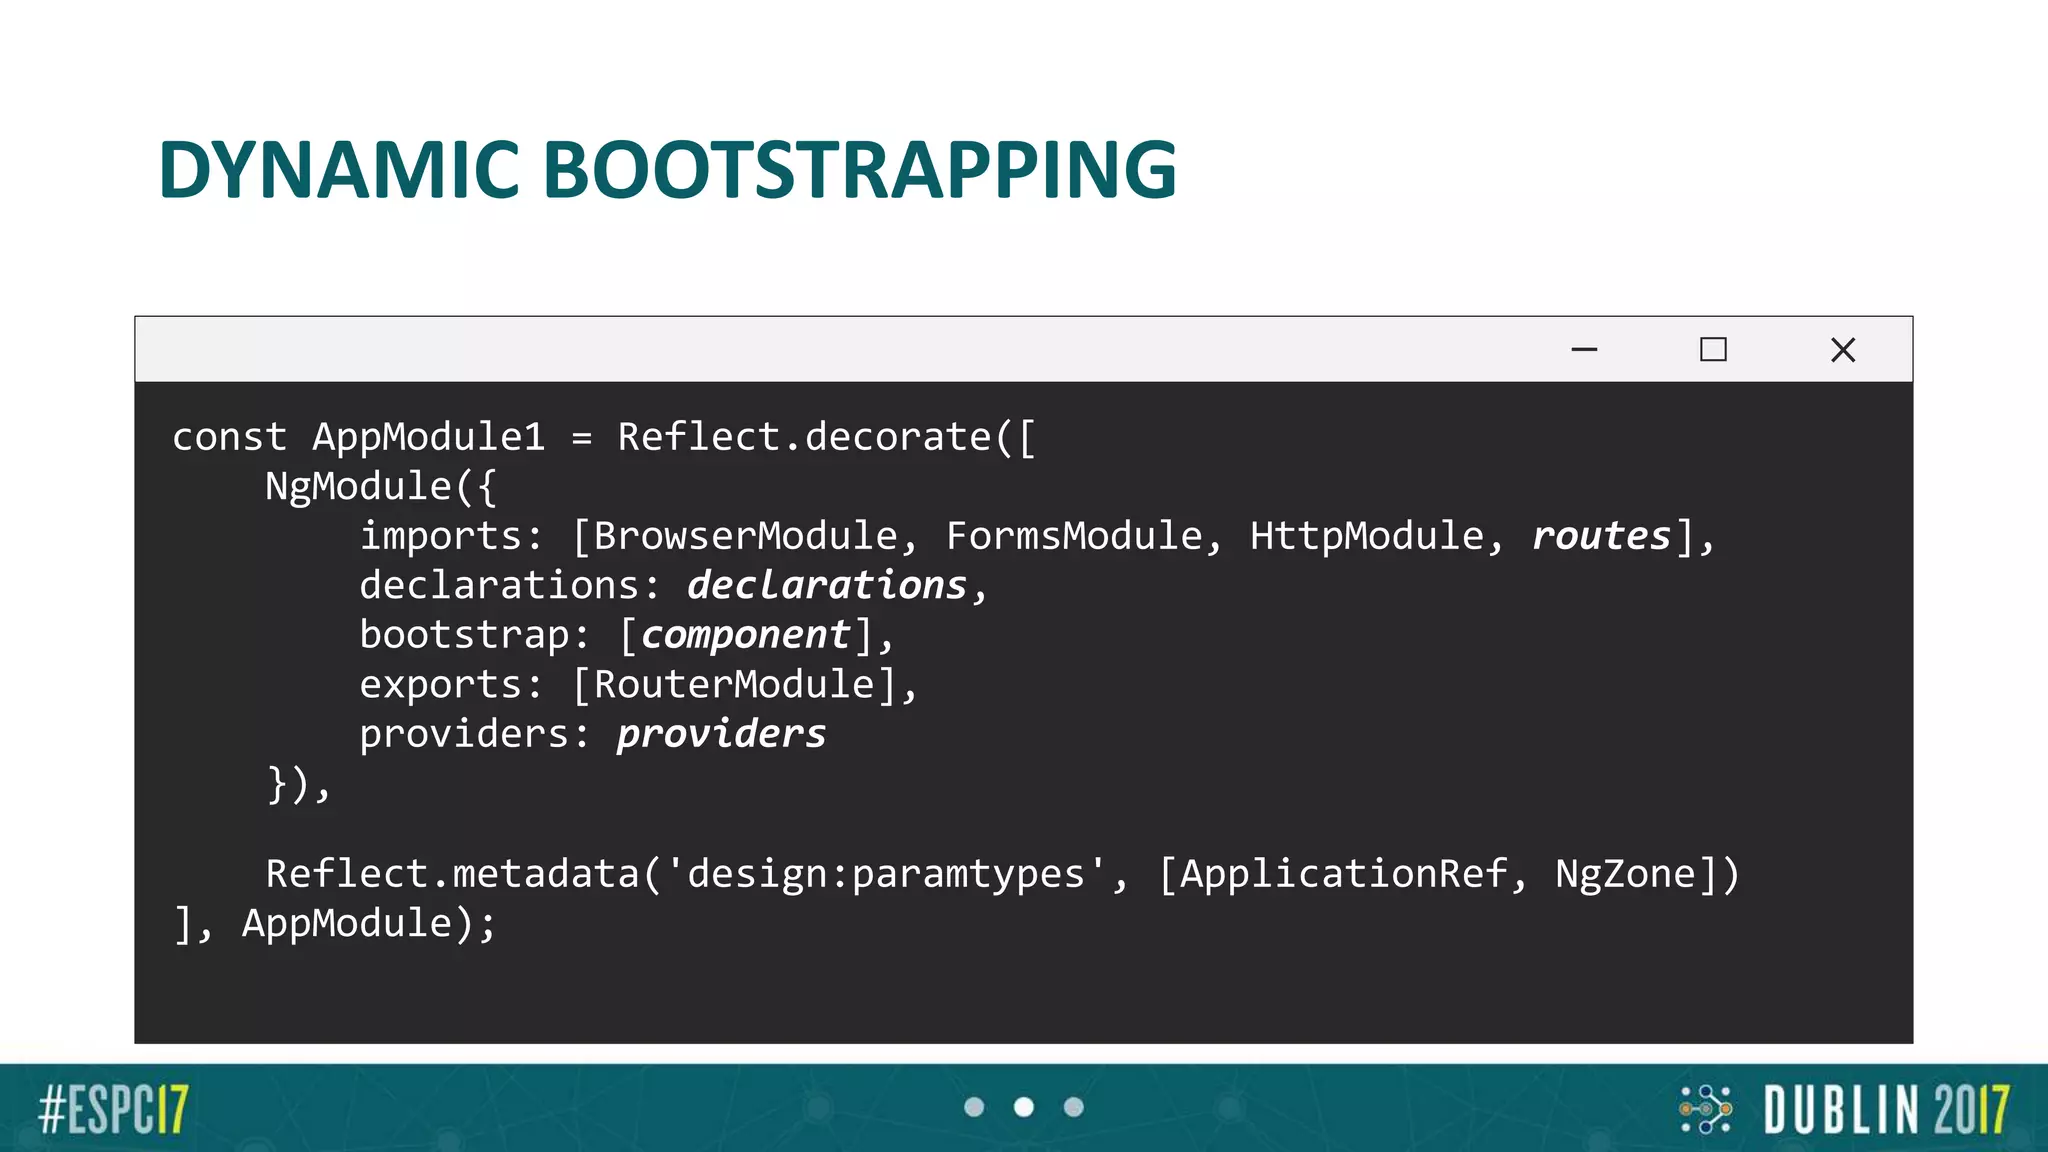This screenshot has height=1152, width=2048.
Task: Select the first footer dot
Action: pos(974,1107)
